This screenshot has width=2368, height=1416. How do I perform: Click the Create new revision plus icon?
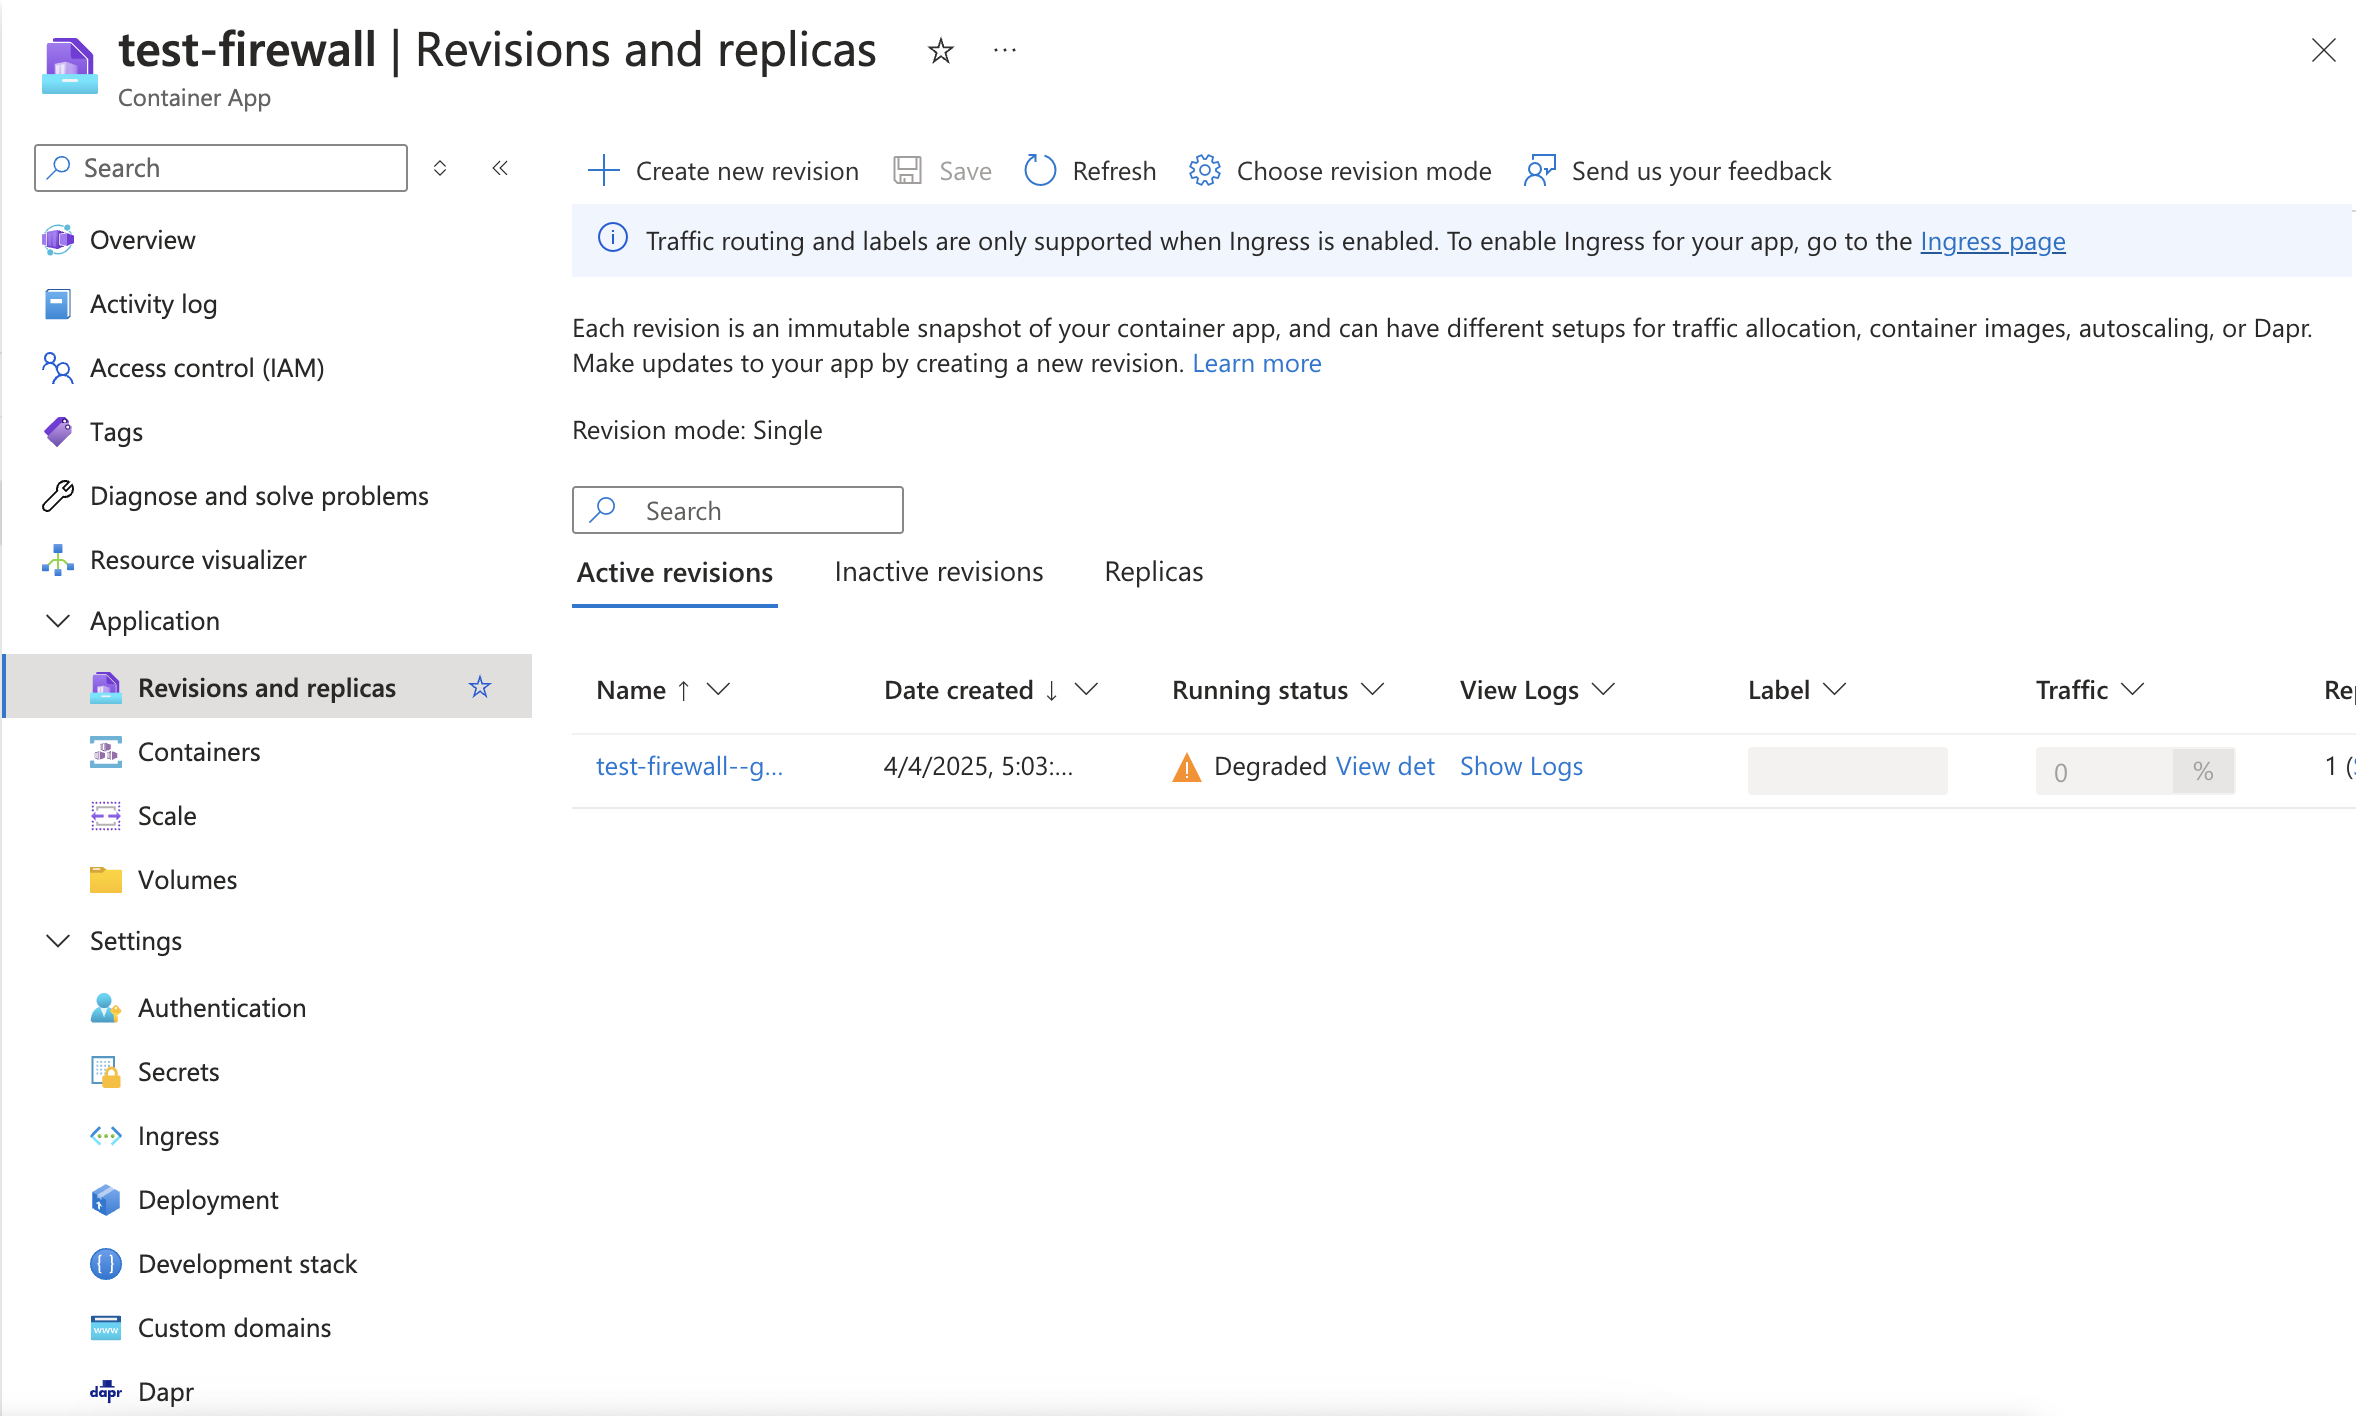[603, 170]
